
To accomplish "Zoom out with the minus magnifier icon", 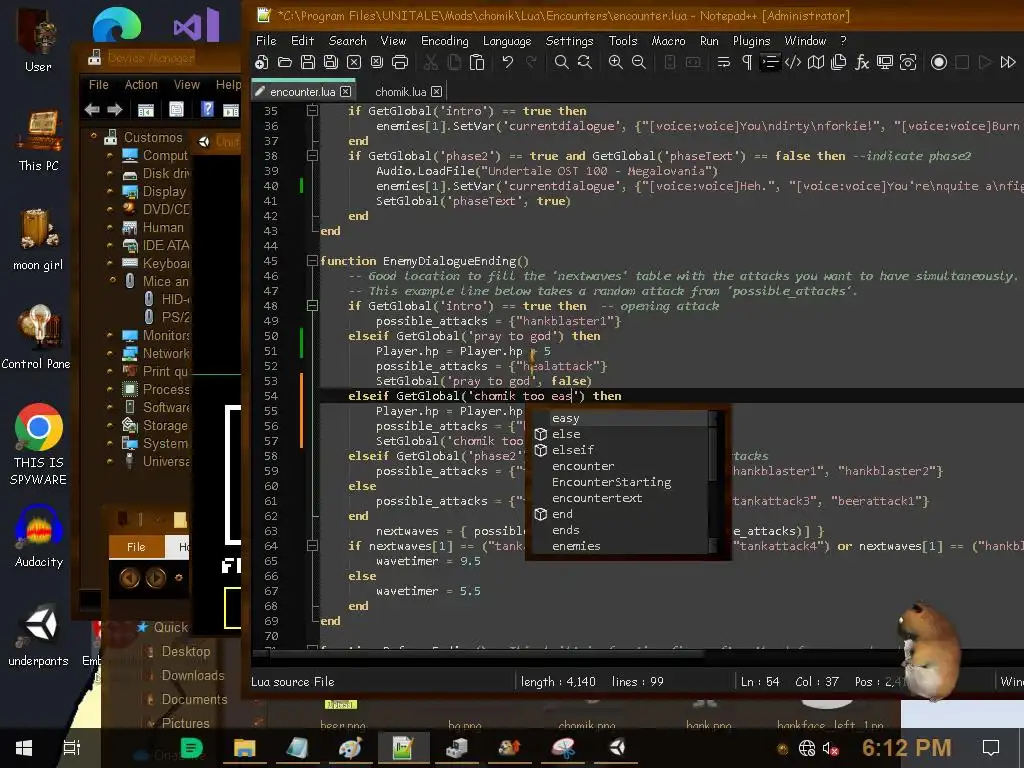I will pos(639,62).
